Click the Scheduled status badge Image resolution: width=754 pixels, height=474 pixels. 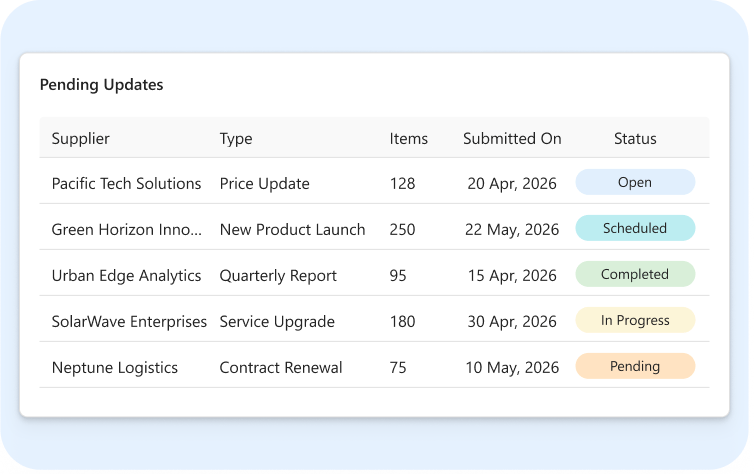click(x=635, y=228)
